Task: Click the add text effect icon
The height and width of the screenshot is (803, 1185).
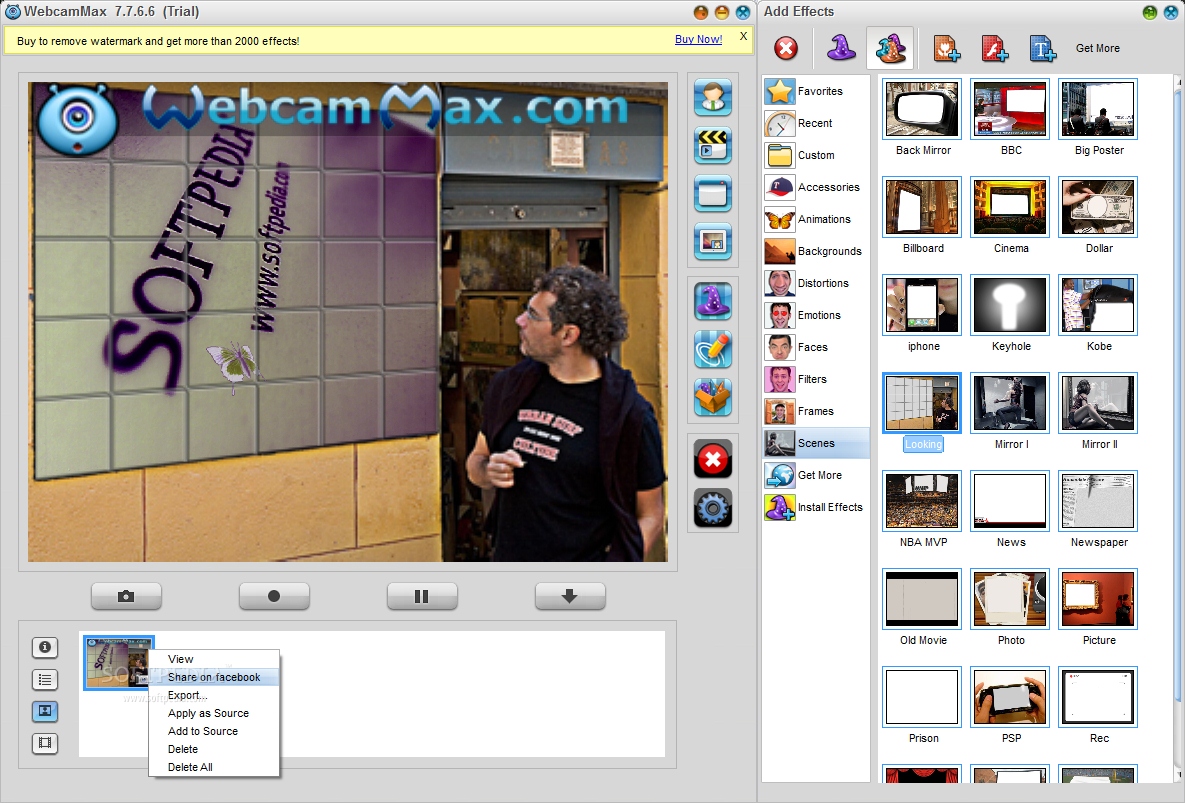Action: 1043,48
